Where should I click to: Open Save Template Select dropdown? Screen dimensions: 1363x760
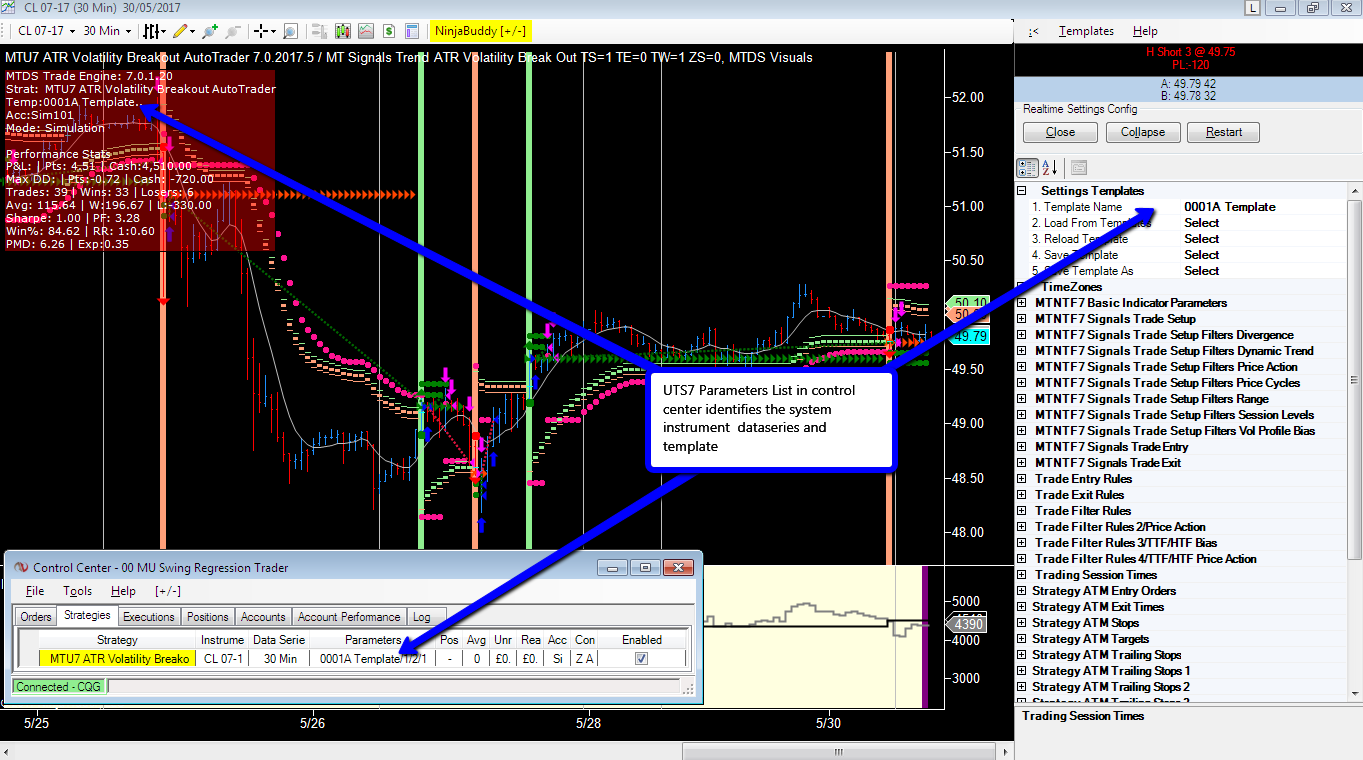1267,255
